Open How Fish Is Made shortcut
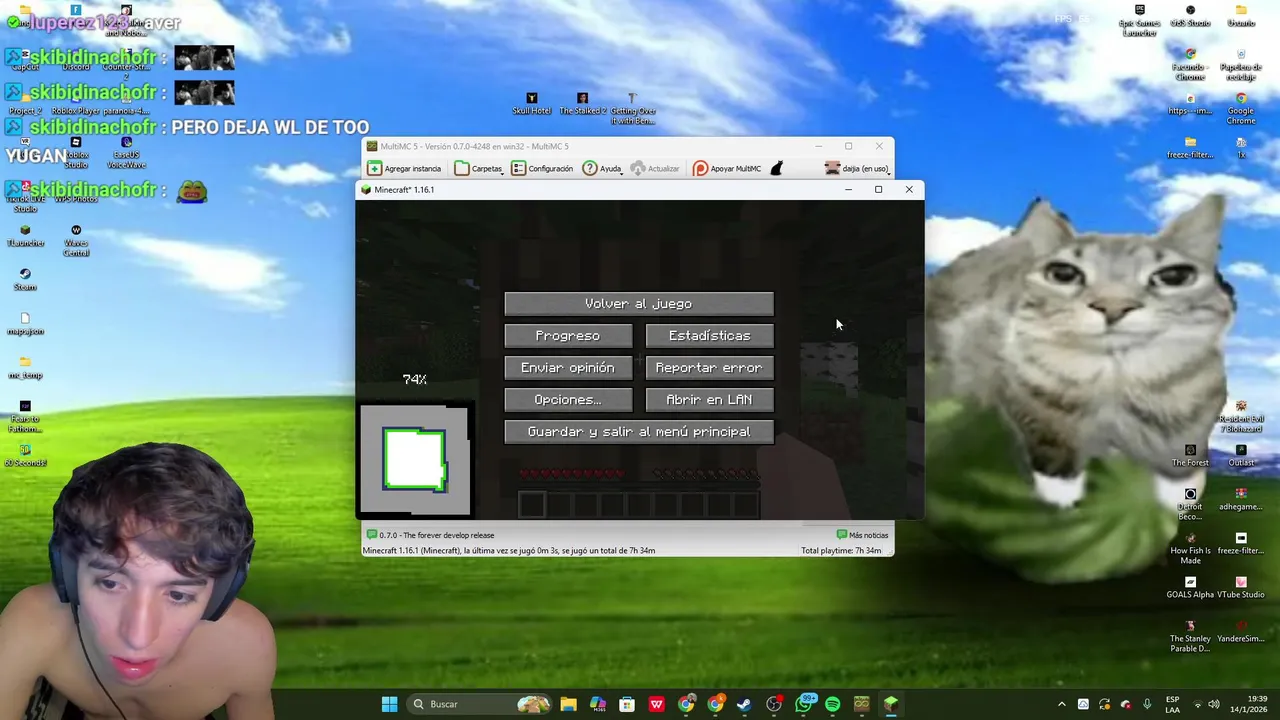The height and width of the screenshot is (720, 1280). click(1190, 548)
